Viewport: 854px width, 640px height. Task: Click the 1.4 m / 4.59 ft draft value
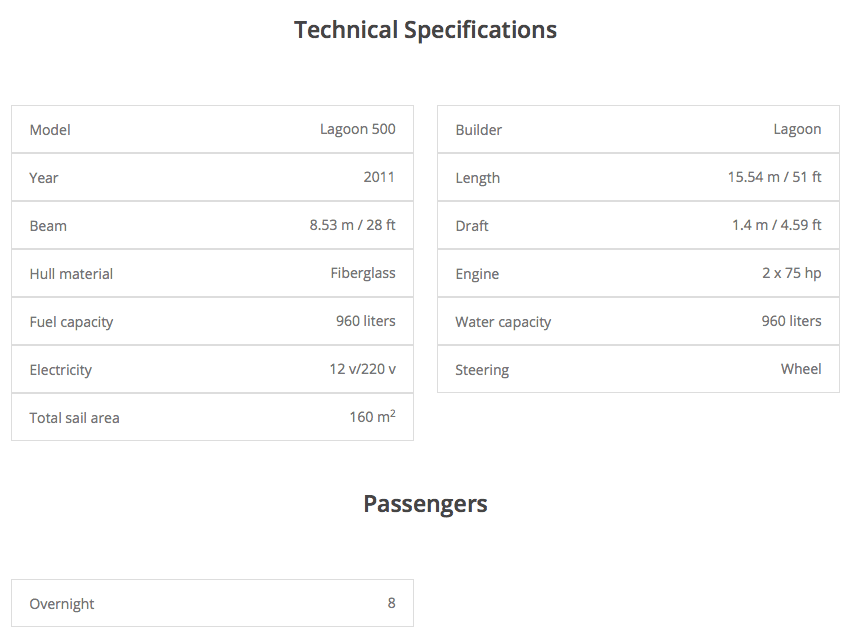click(x=776, y=225)
